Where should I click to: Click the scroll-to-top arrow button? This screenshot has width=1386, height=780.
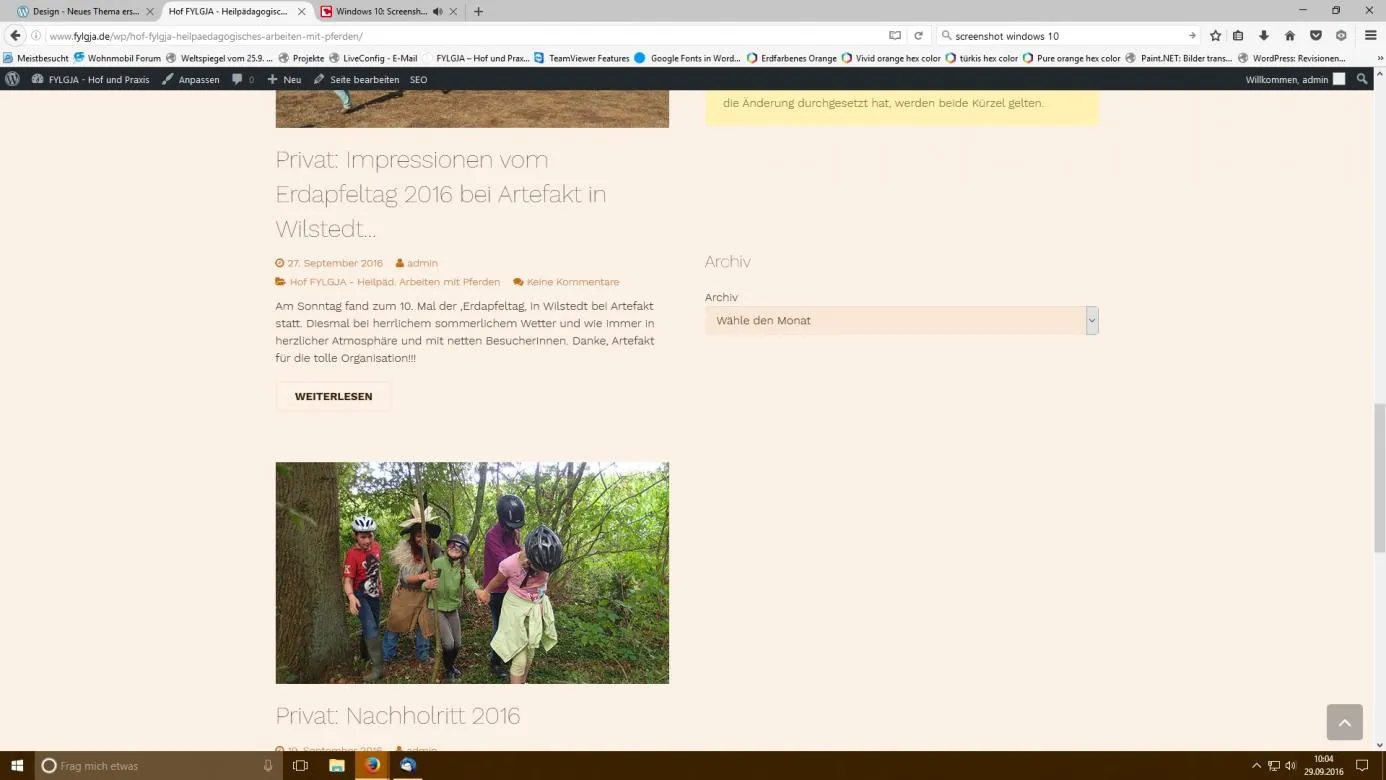(1344, 722)
